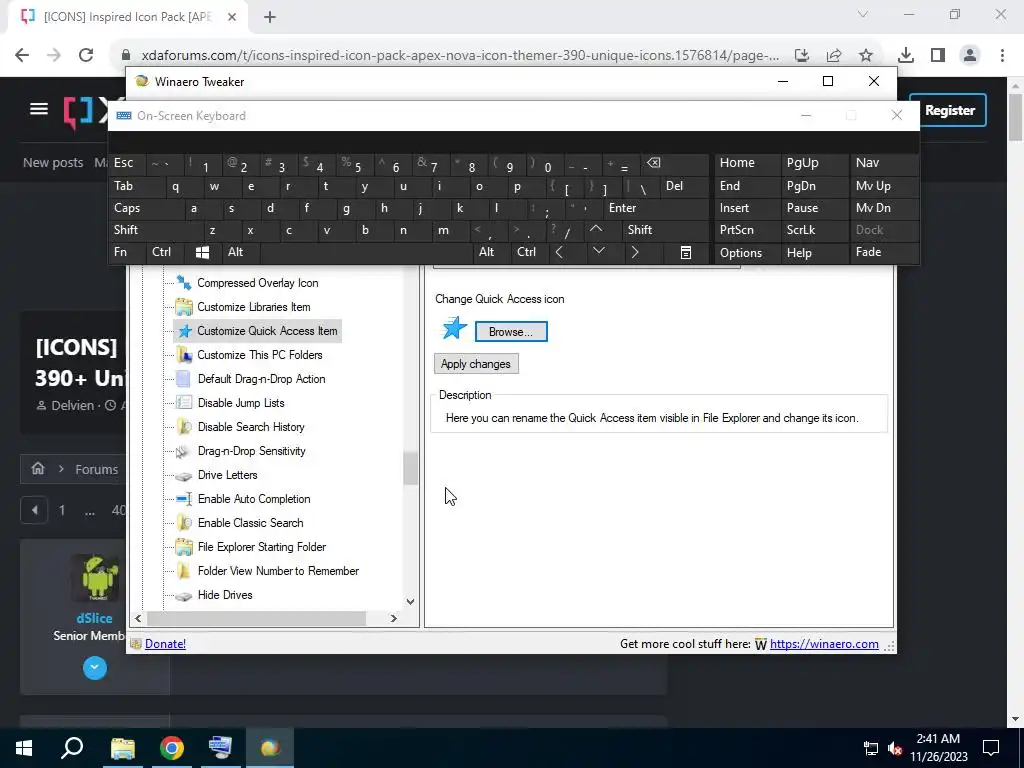This screenshot has width=1024, height=768.
Task: Click the Compressed Overlay Icon tree icon
Action: [184, 283]
